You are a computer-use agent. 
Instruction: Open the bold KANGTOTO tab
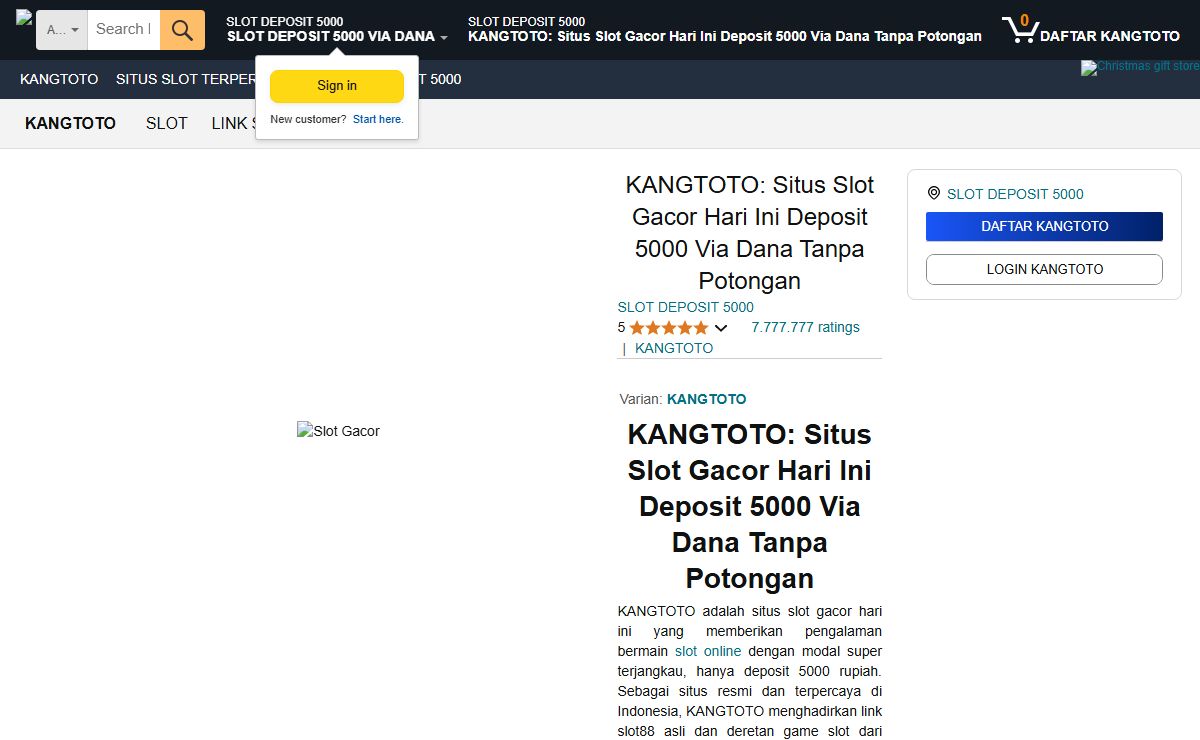[70, 123]
